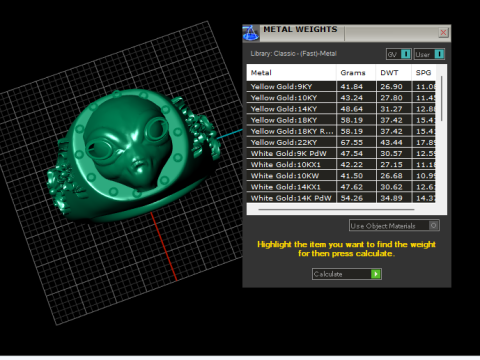Click the 42.22 grams value
This screenshot has height=360, width=480.
click(x=351, y=165)
